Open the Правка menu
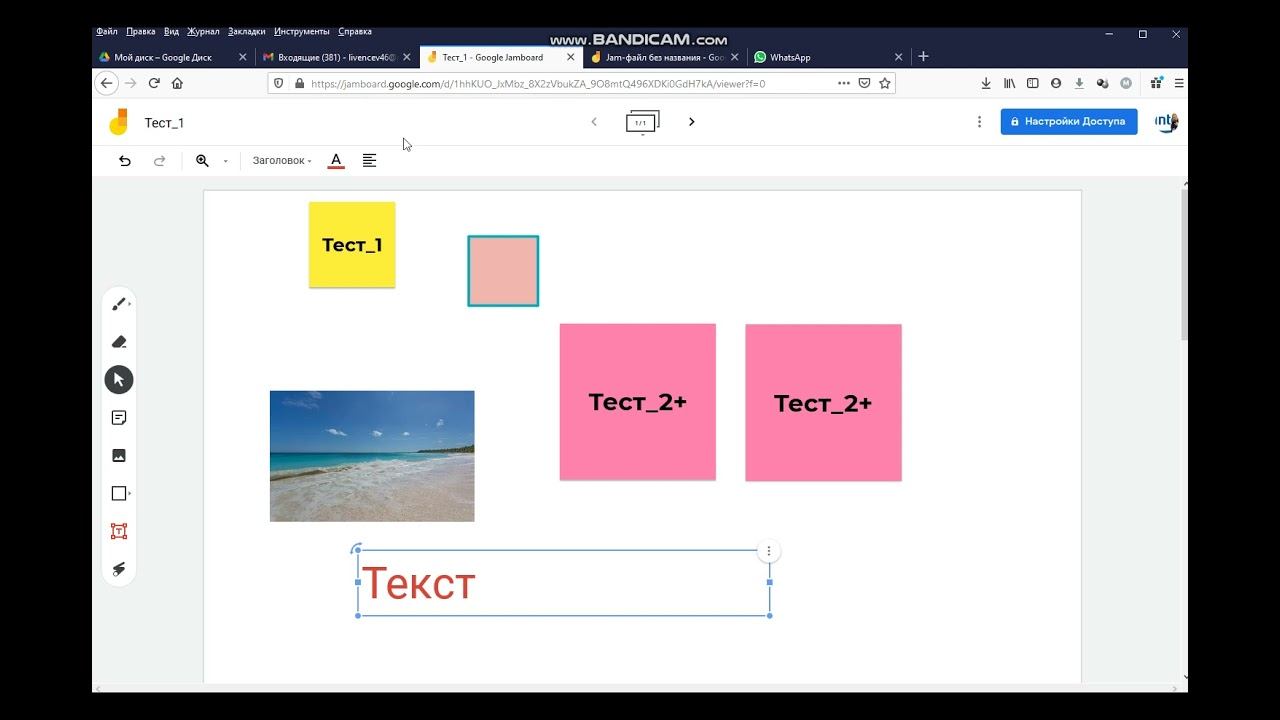Viewport: 1280px width, 720px height. click(x=141, y=32)
